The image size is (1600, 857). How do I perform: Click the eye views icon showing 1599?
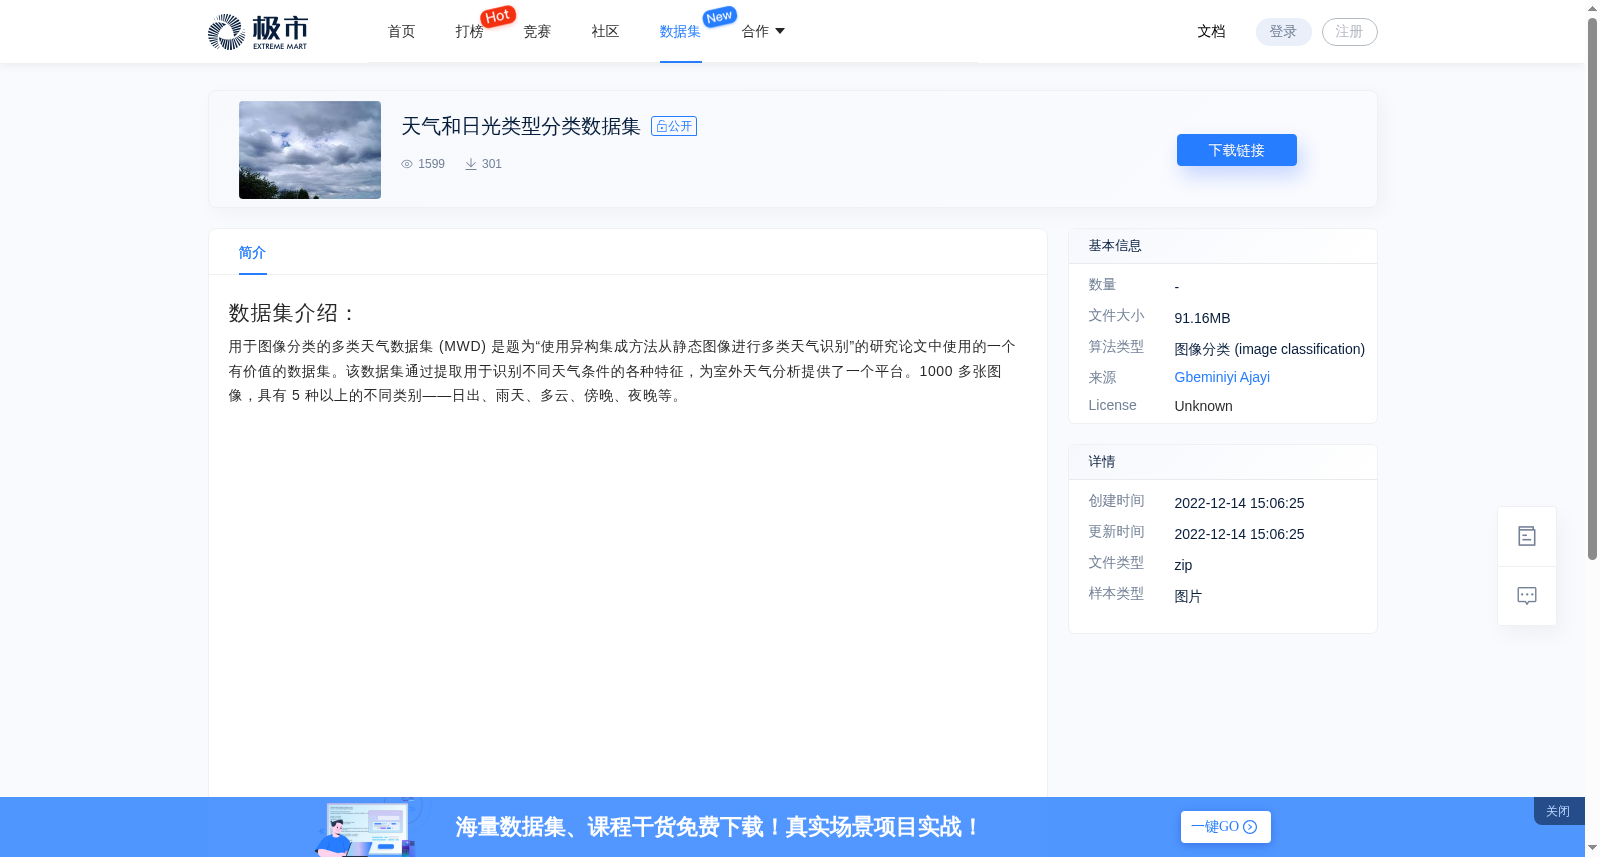(x=407, y=164)
